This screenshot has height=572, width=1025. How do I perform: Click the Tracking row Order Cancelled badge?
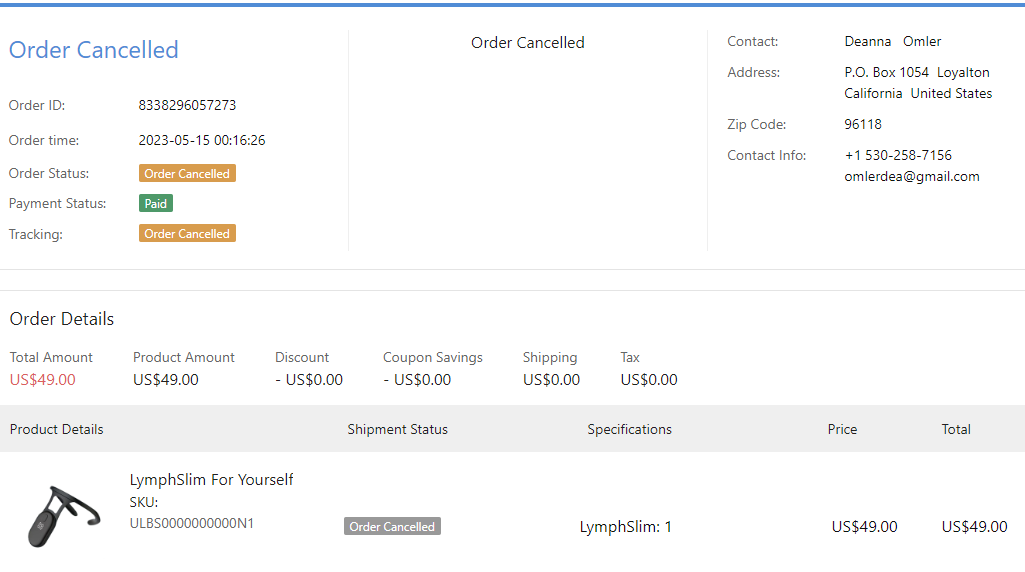(x=187, y=233)
